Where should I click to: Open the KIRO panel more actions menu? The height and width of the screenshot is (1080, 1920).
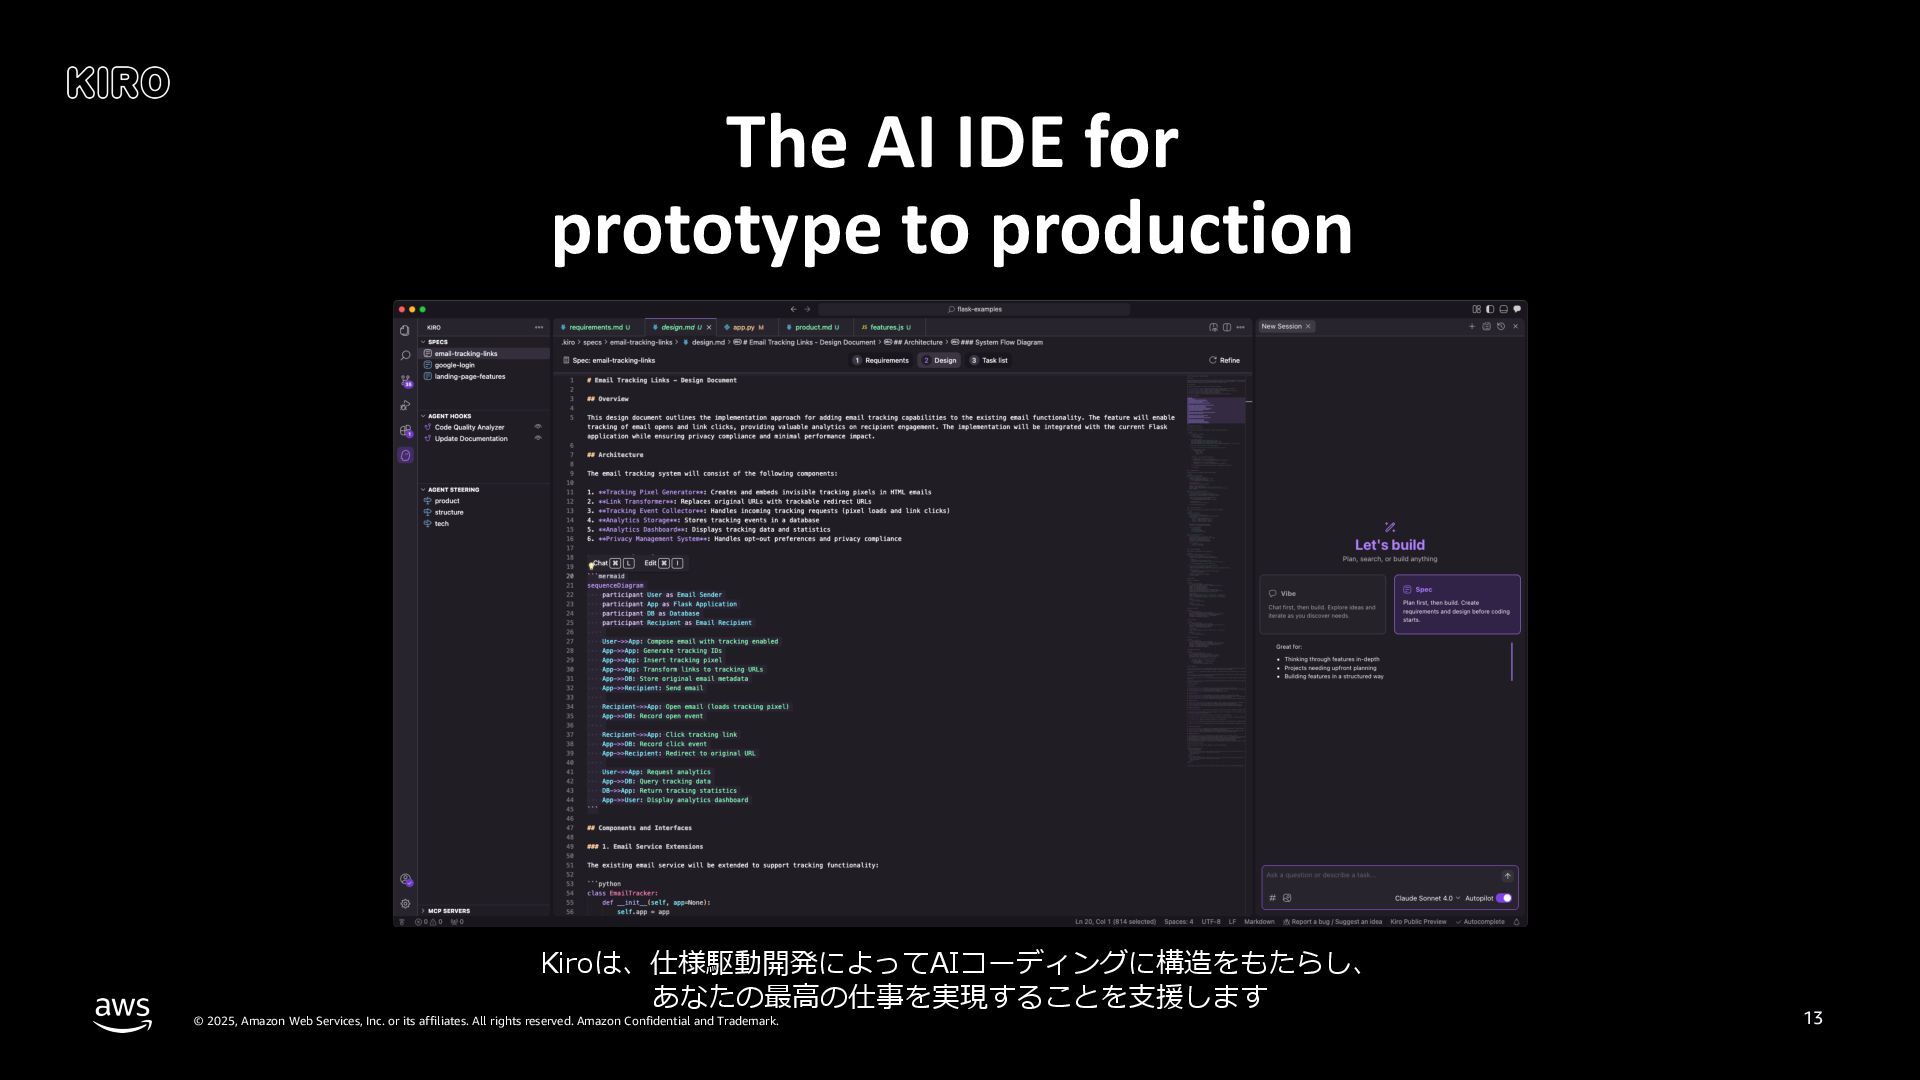click(x=539, y=327)
